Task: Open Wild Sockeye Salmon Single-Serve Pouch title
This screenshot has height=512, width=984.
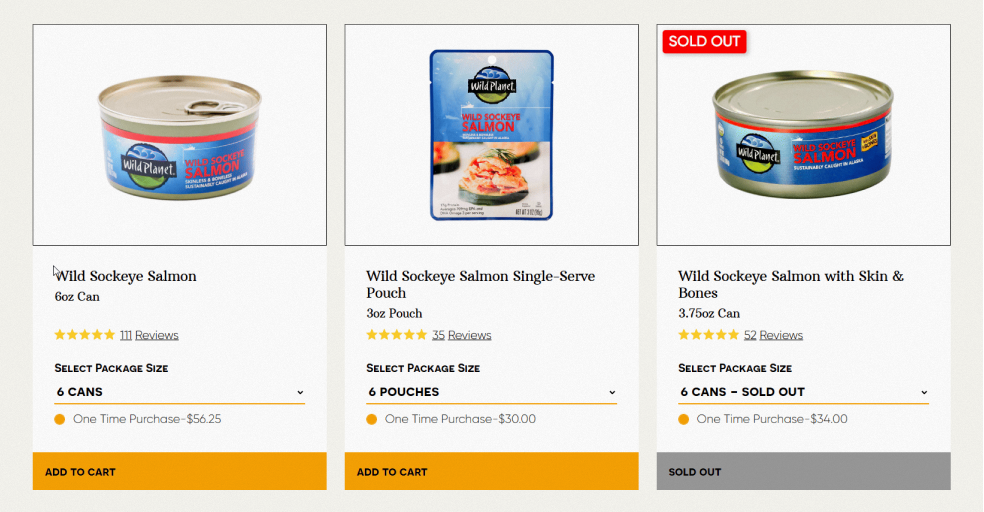Action: pyautogui.click(x=480, y=284)
